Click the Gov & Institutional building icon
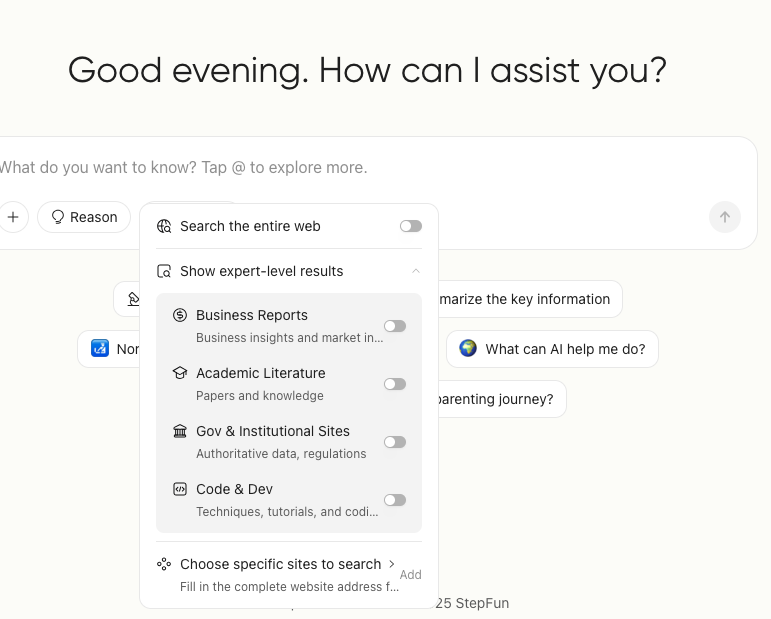The image size is (771, 619). pyautogui.click(x=180, y=431)
